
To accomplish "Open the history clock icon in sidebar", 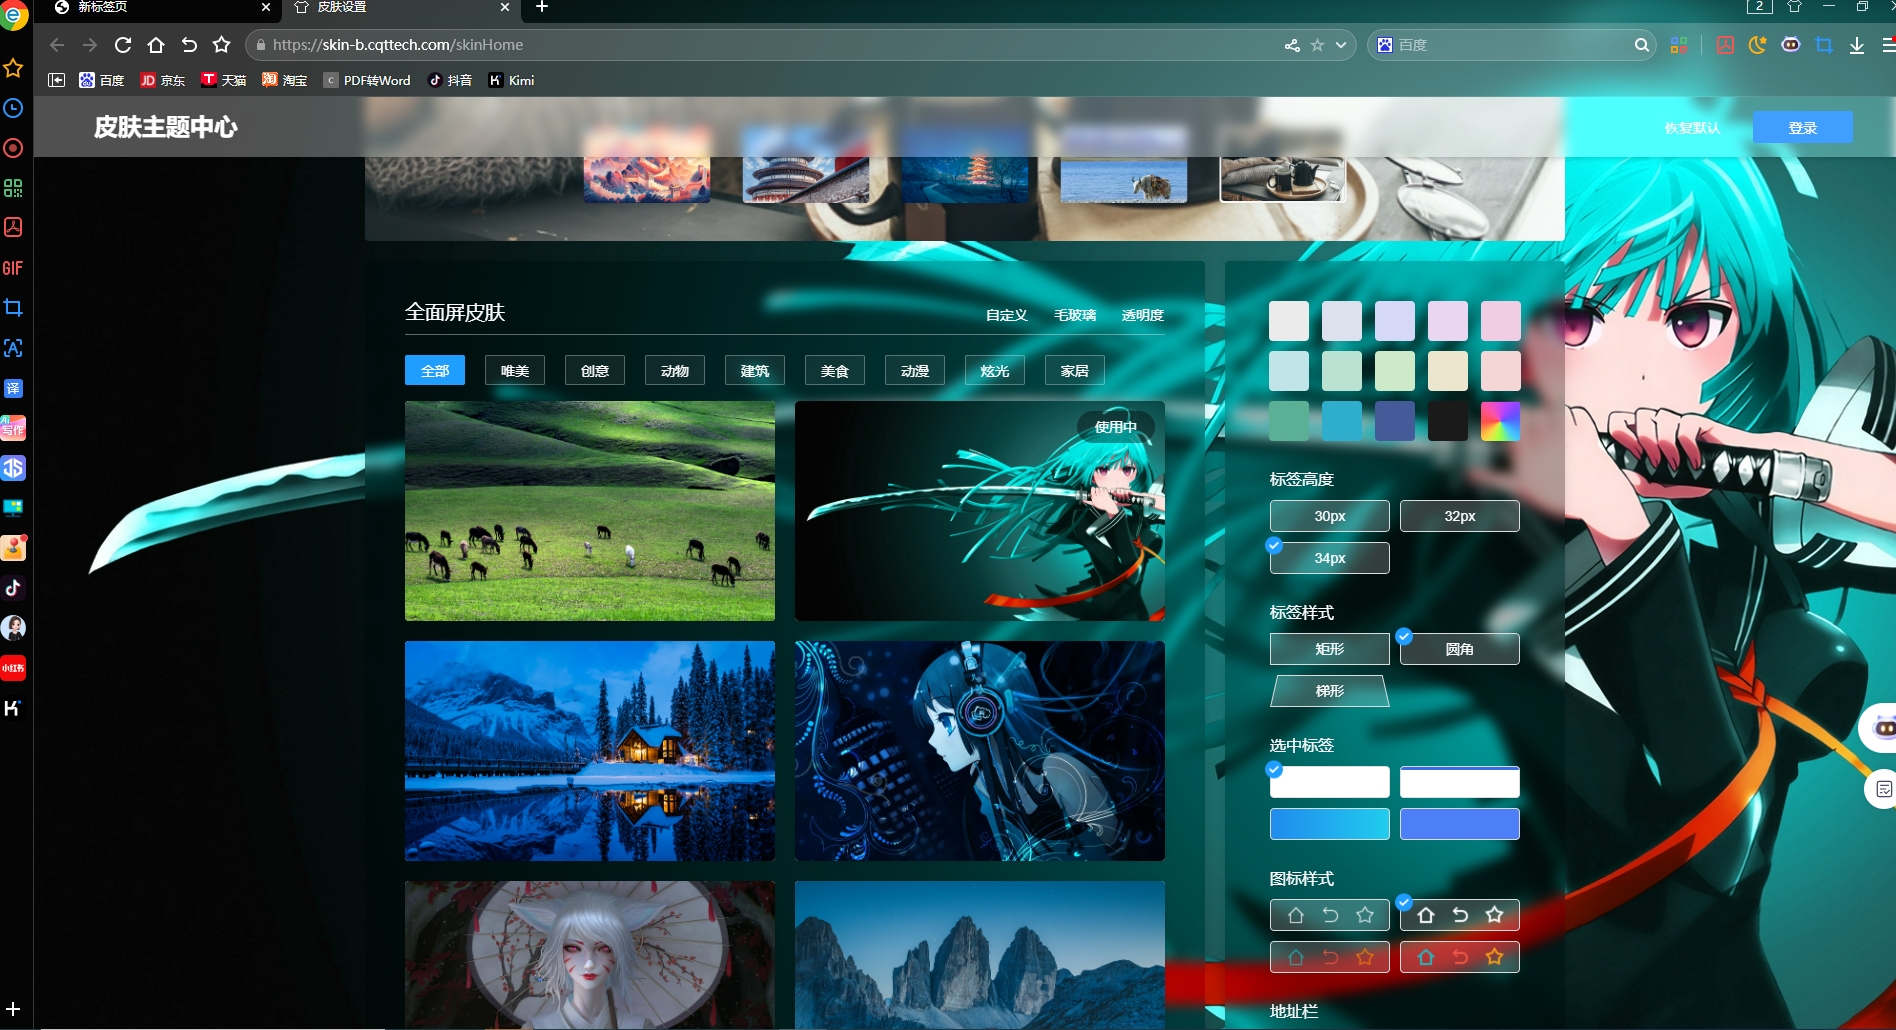I will tap(13, 108).
